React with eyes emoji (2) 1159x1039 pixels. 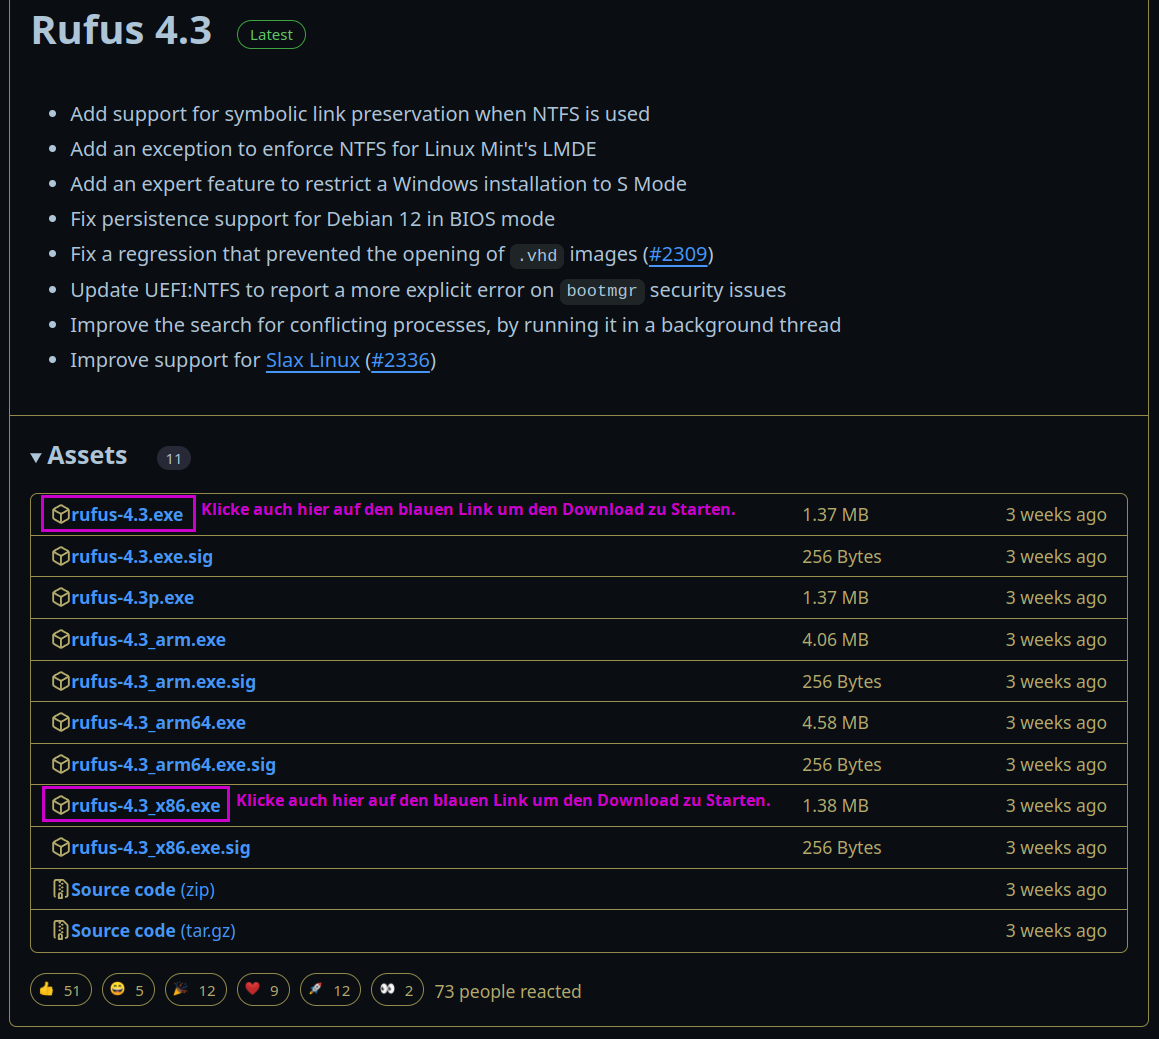(398, 990)
